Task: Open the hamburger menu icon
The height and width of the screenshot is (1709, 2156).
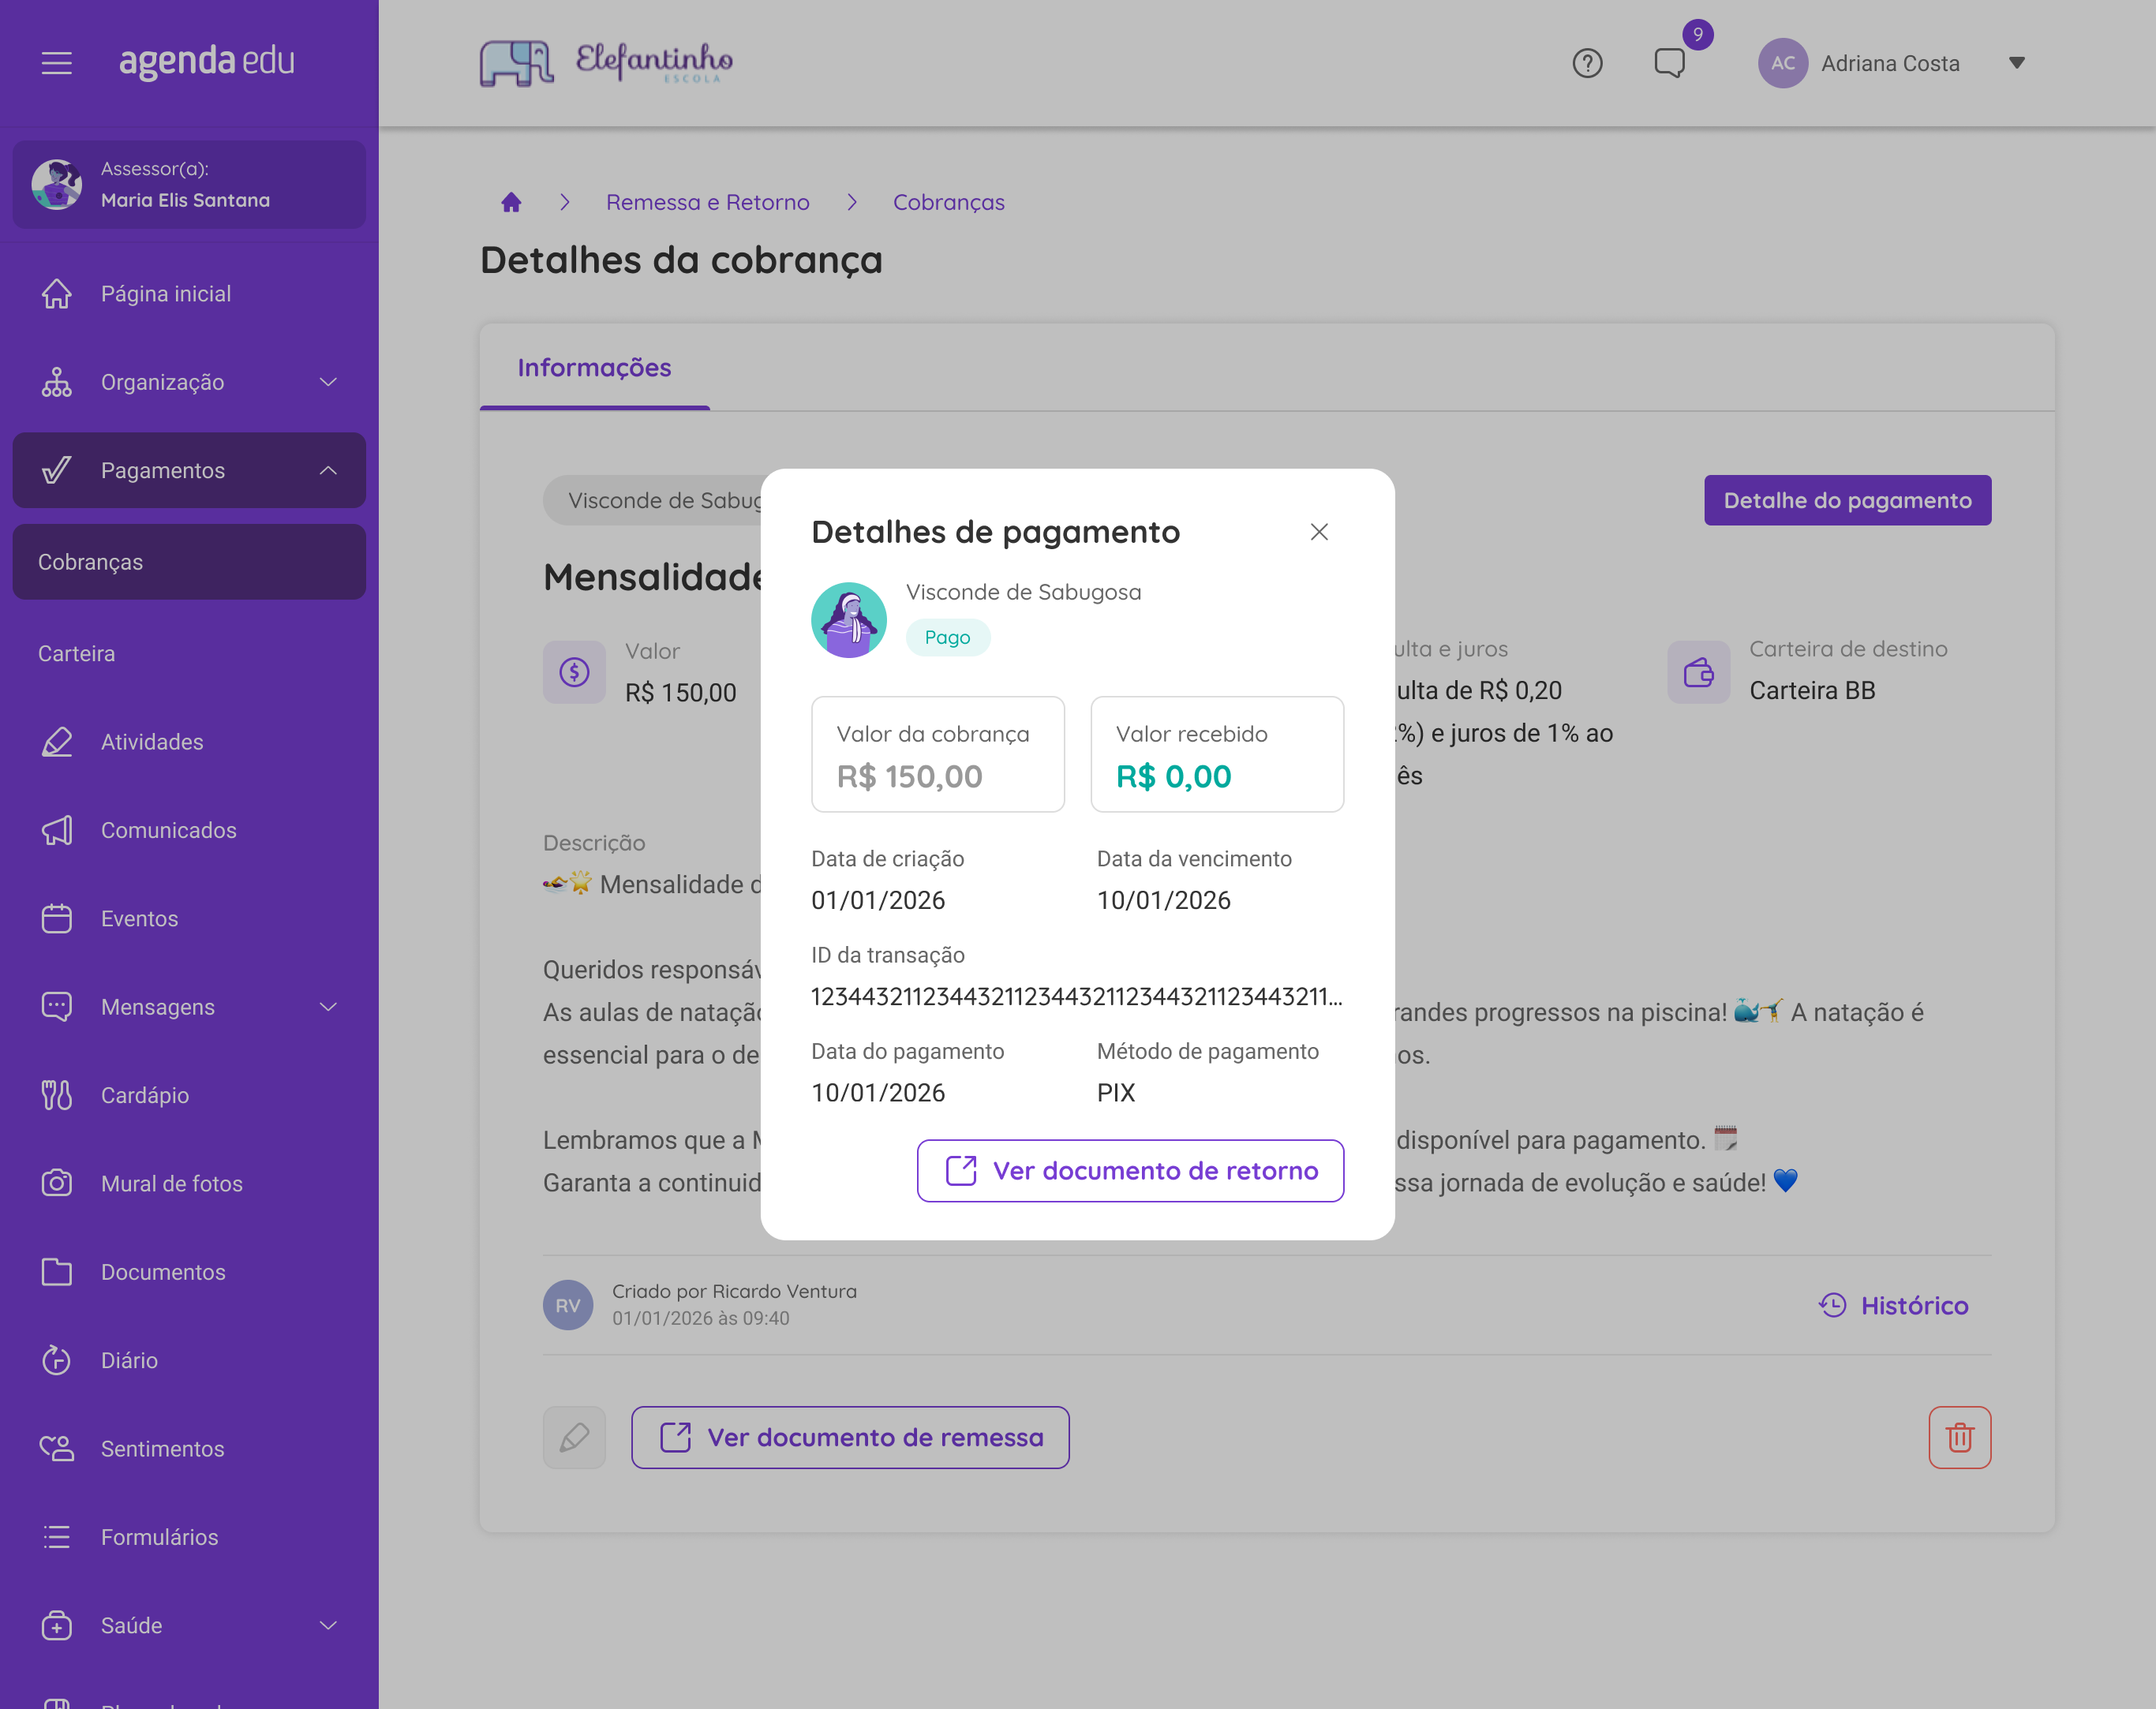Action: pos(57,63)
